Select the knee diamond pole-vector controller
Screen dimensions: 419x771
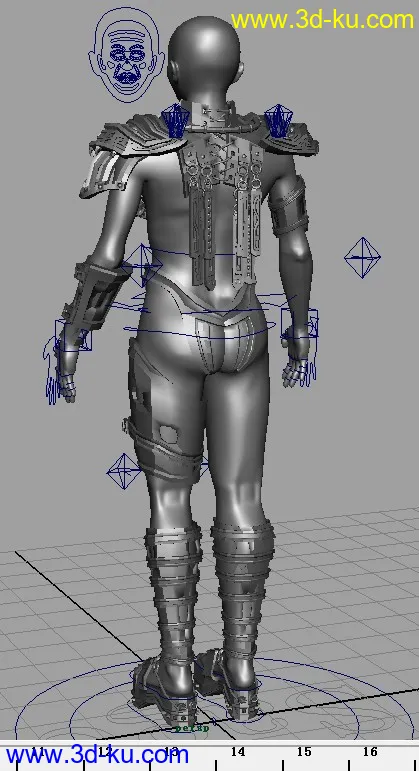(124, 472)
